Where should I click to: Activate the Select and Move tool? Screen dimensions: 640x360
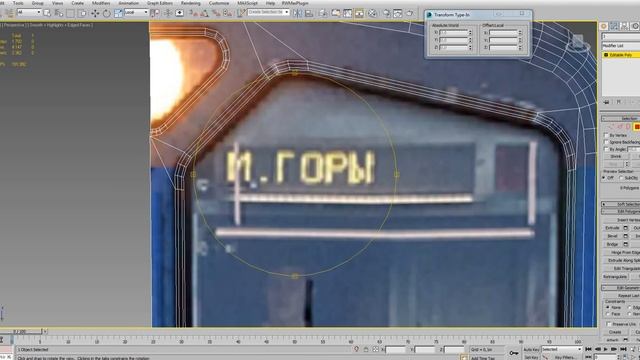click(x=95, y=13)
